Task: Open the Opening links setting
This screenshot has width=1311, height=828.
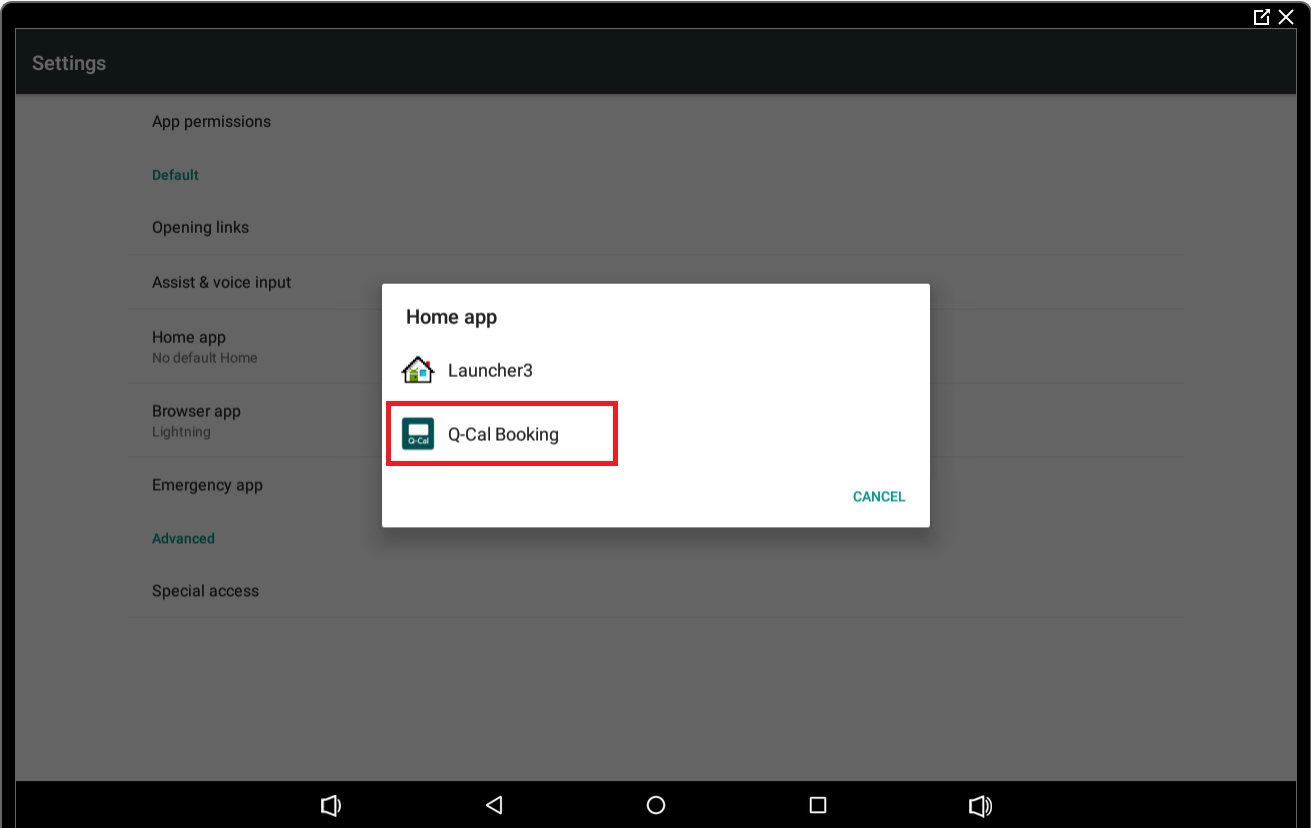Action: point(656,227)
